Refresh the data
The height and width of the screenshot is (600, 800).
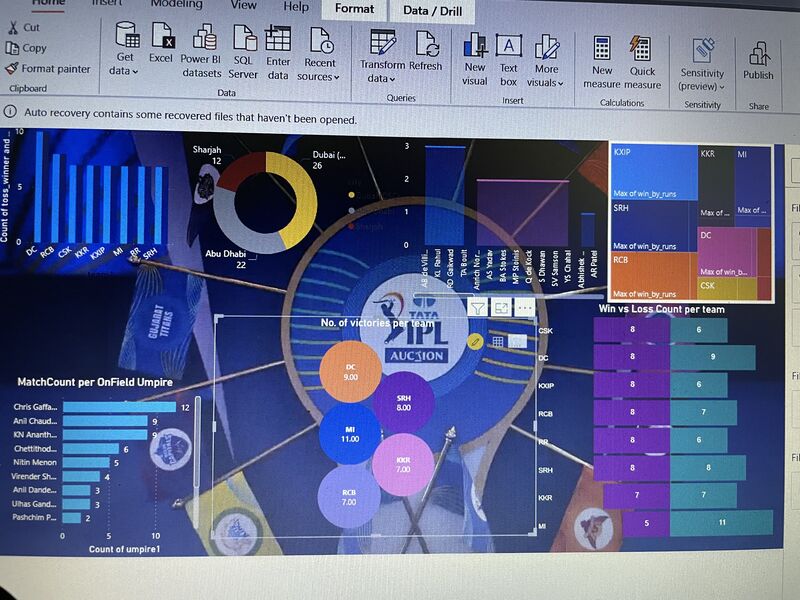(426, 51)
